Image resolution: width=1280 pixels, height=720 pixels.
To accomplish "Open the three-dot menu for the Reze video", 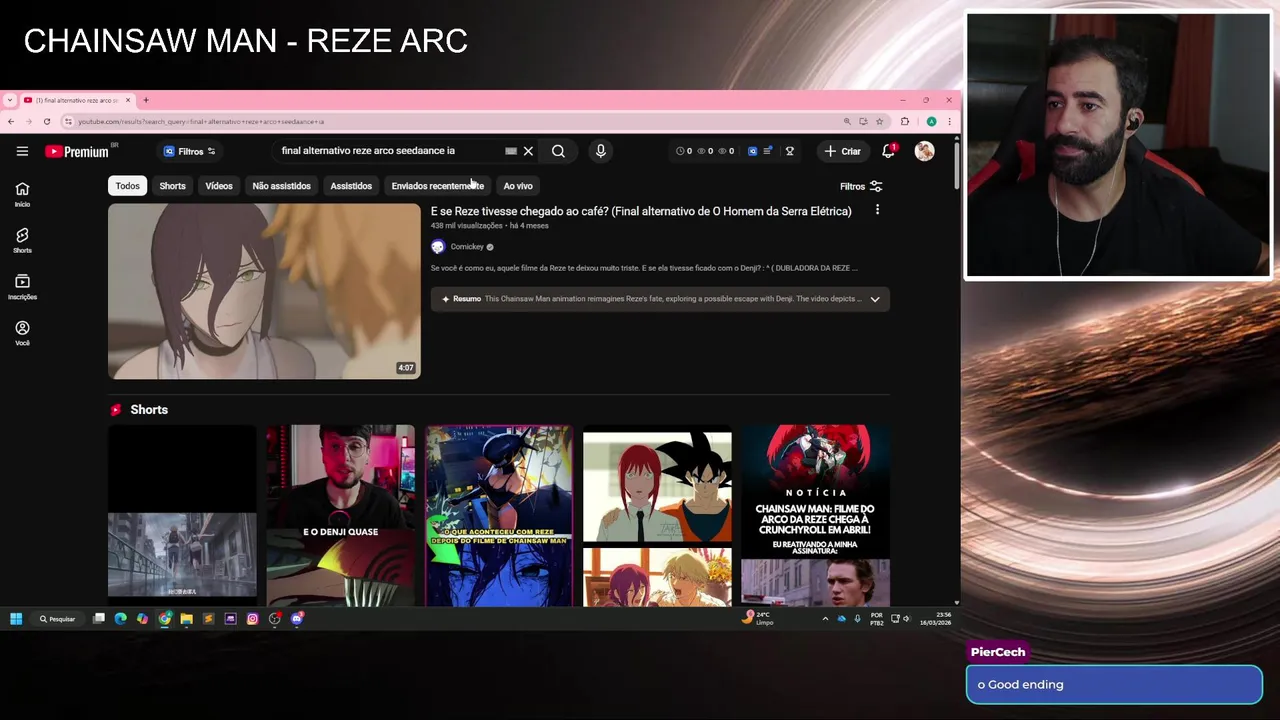I will [877, 210].
